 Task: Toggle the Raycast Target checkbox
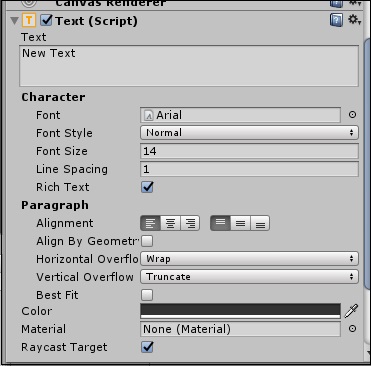(x=147, y=347)
